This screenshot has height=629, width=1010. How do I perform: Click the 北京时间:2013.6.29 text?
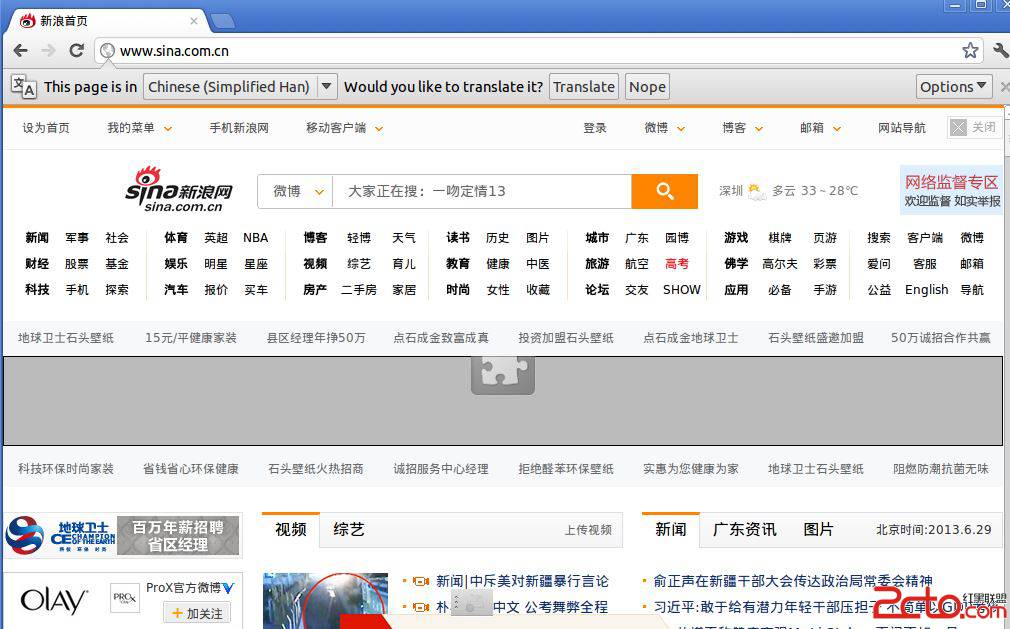coord(933,530)
